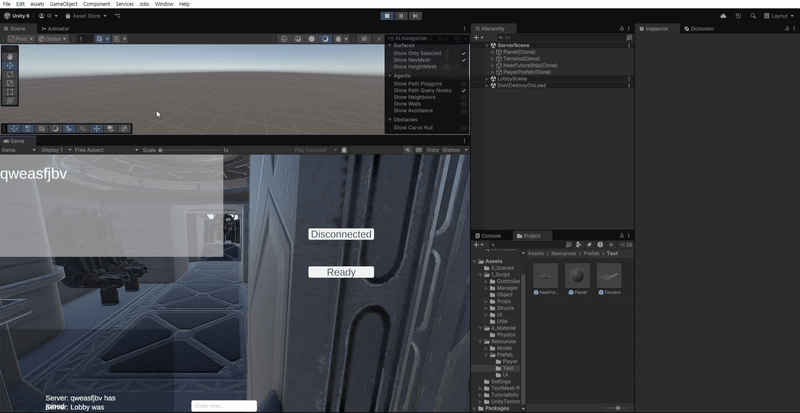
Task: Enable Show Walls checkbox
Action: pos(464,104)
